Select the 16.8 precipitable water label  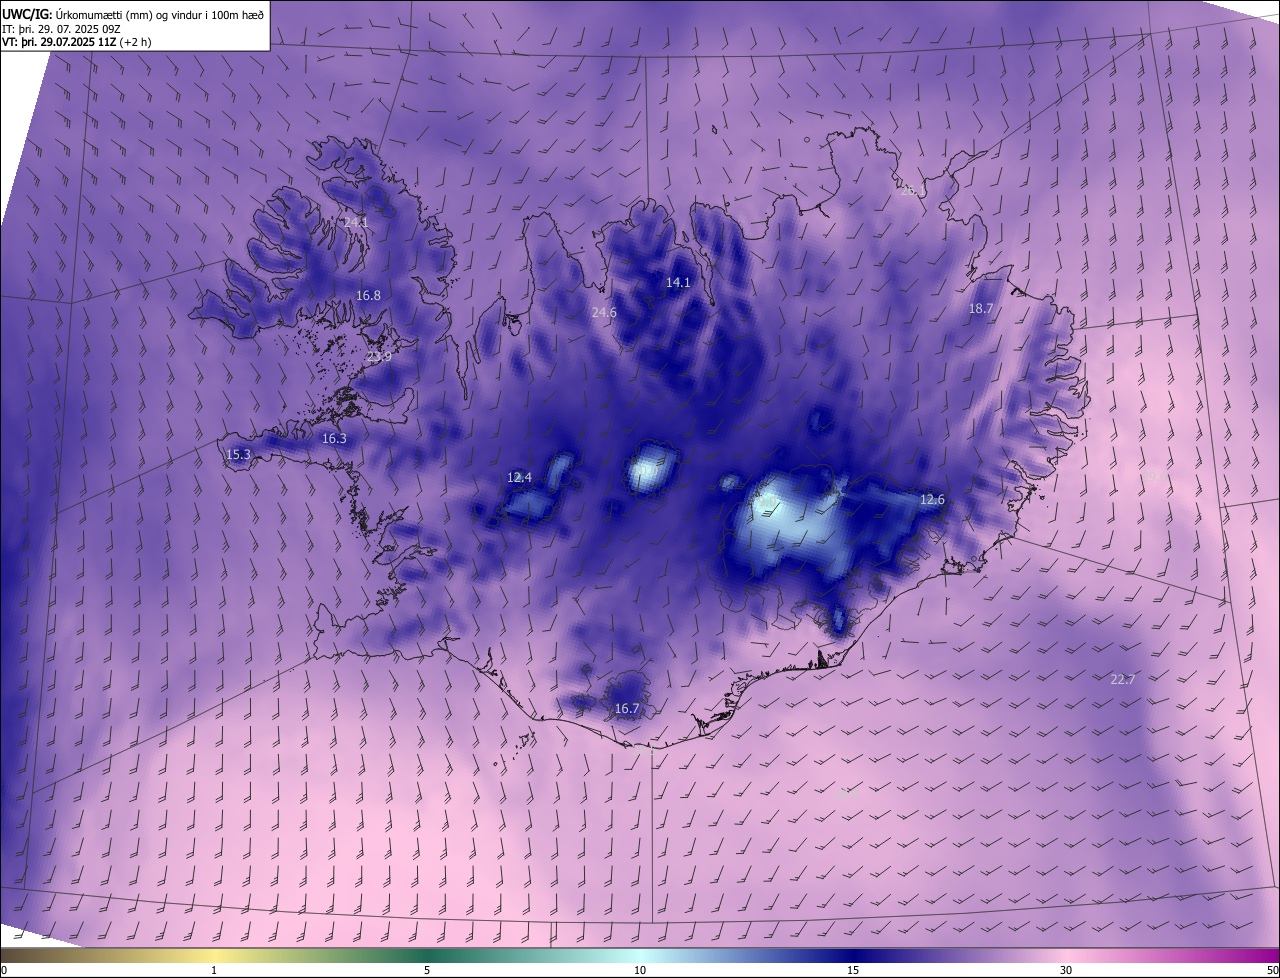(368, 295)
